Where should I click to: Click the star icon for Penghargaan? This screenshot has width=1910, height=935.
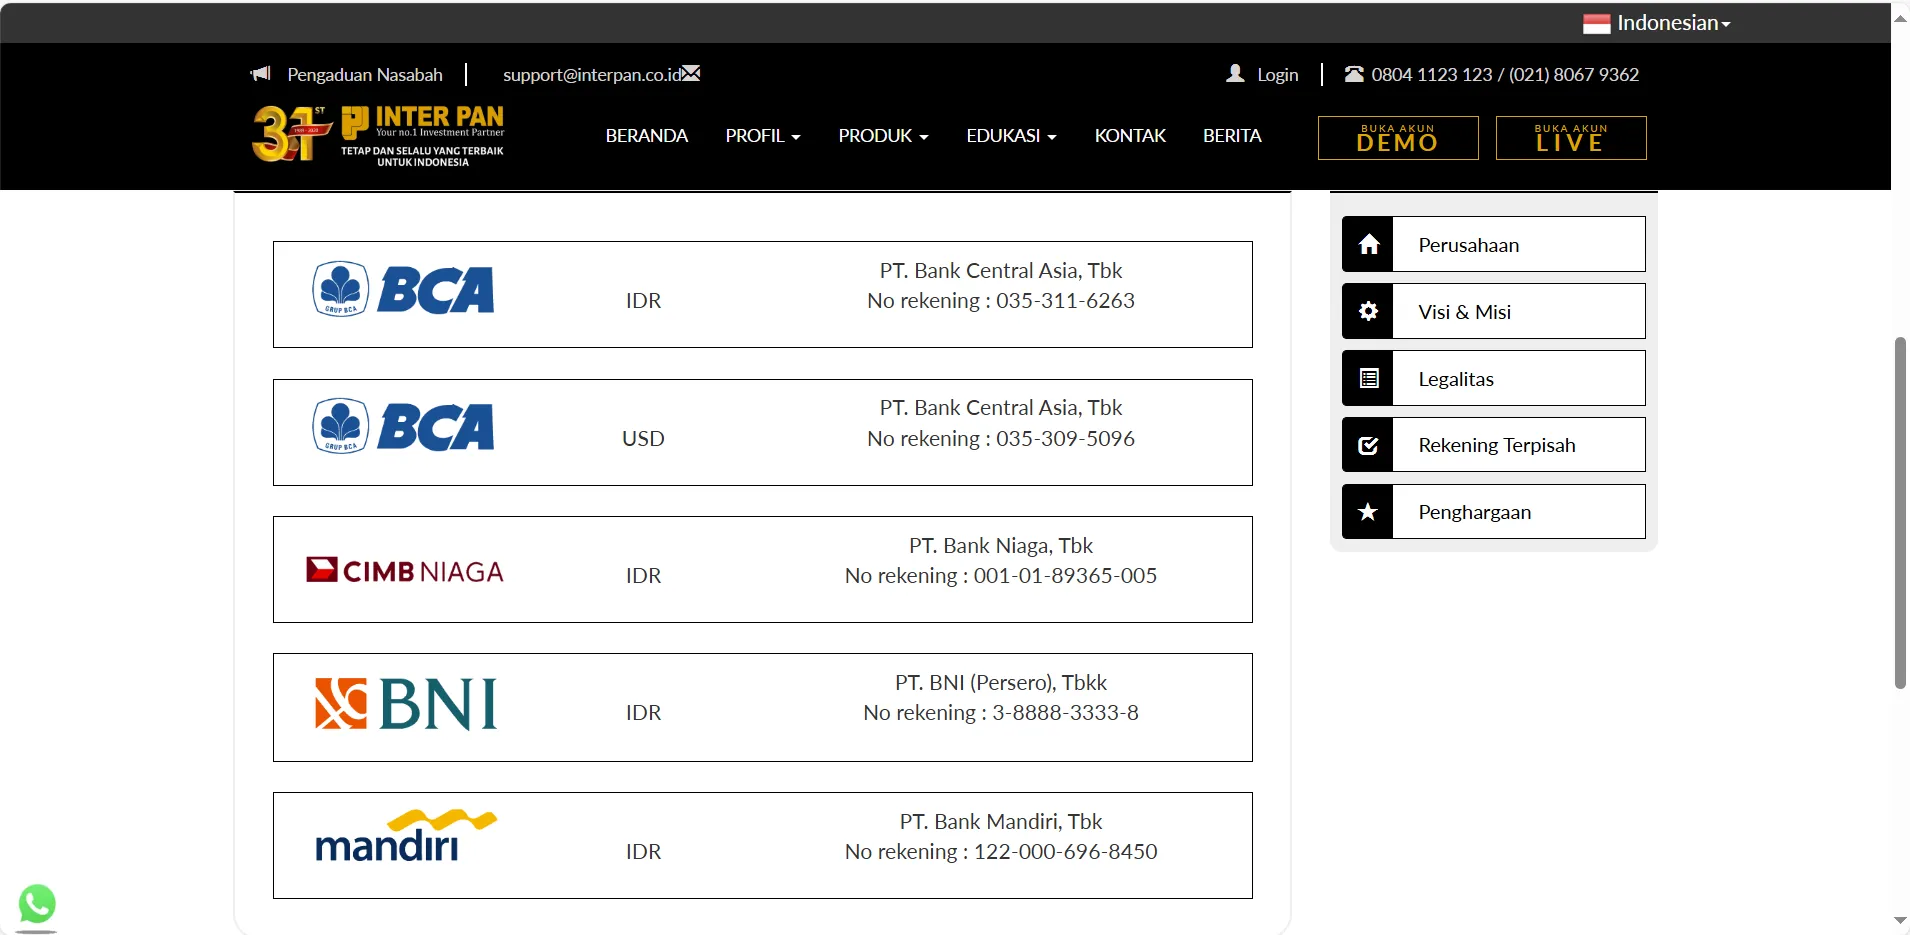tap(1368, 512)
